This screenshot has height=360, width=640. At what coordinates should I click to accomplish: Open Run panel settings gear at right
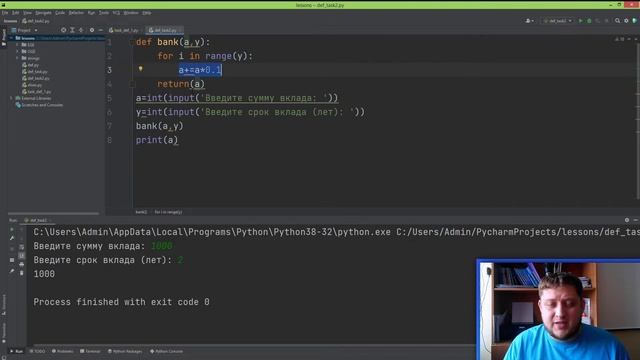pyautogui.click(x=627, y=220)
